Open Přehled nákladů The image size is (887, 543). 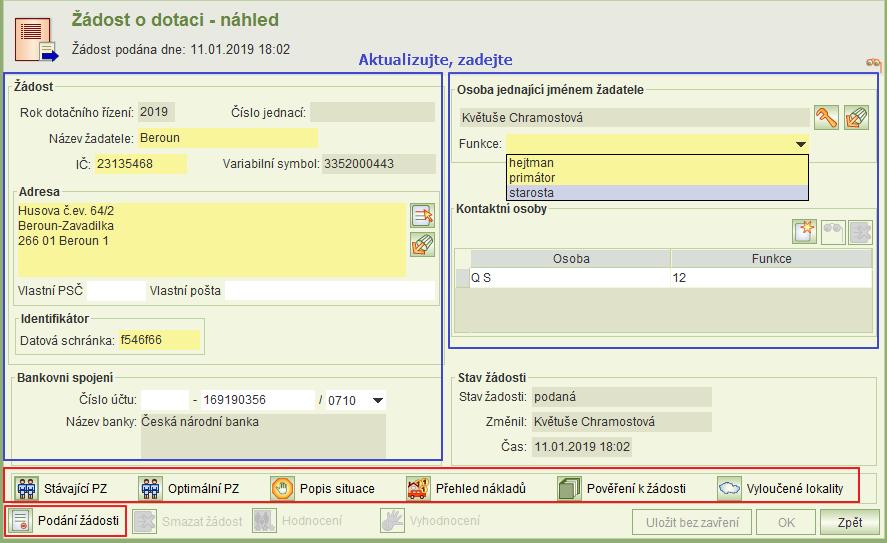466,488
